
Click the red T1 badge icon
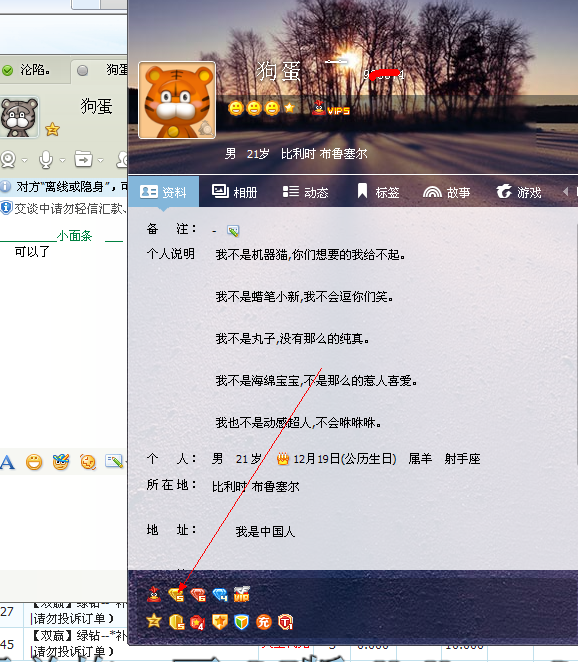pyautogui.click(x=285, y=621)
